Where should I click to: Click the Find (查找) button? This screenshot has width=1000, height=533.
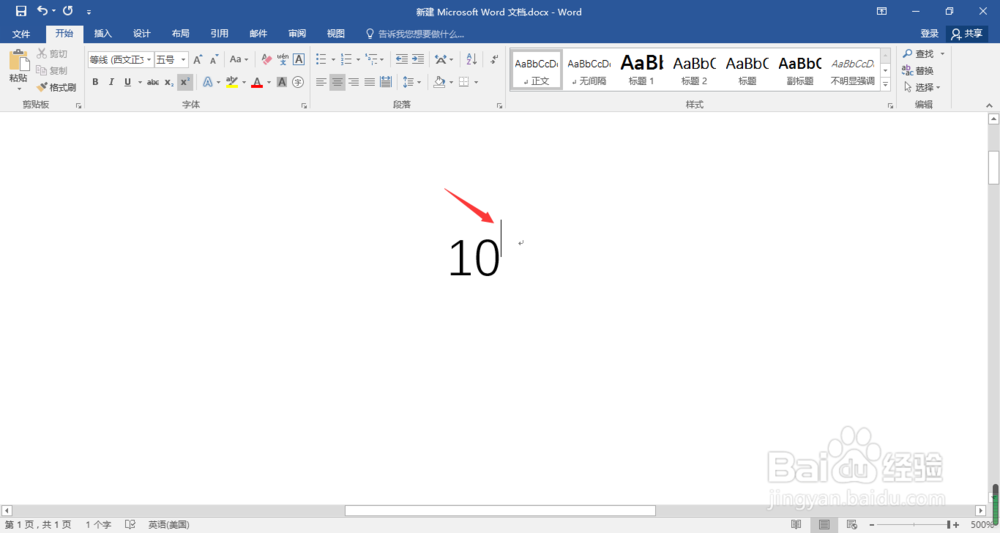[919, 54]
